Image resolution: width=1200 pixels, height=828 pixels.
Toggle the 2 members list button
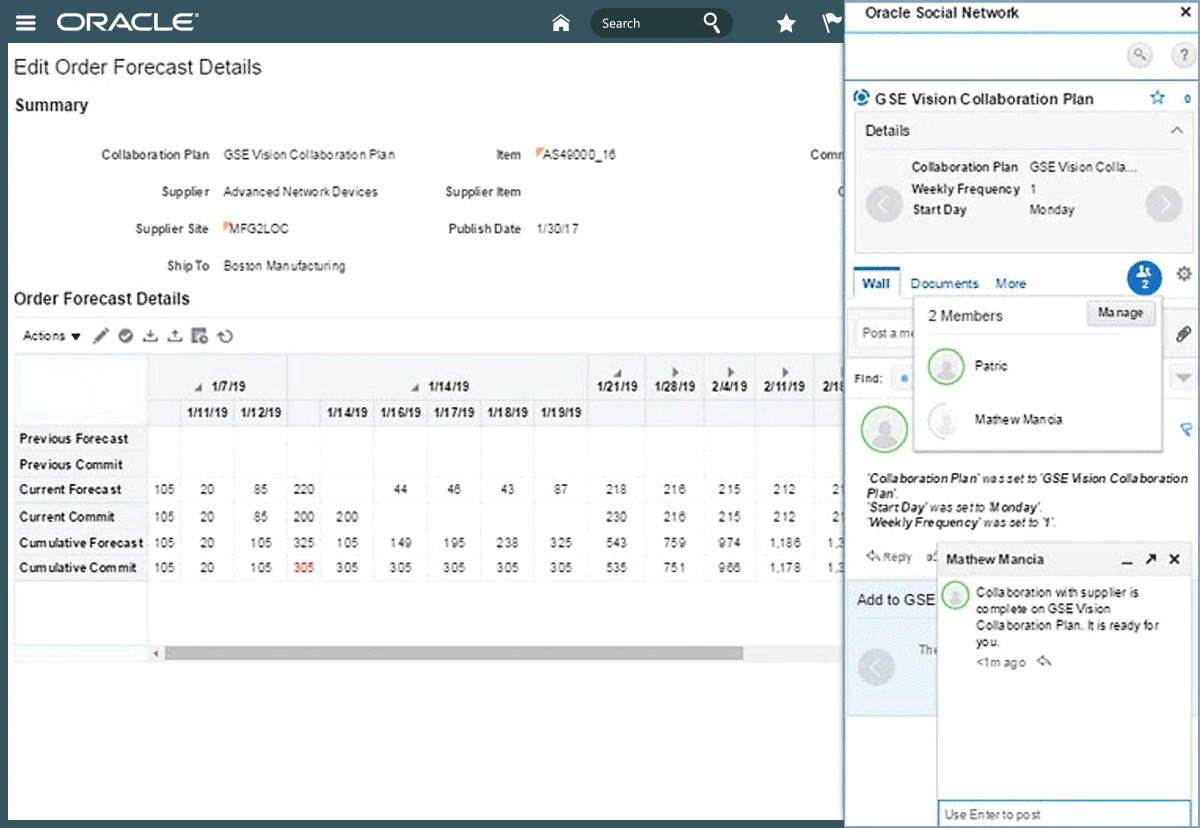pyautogui.click(x=1144, y=277)
